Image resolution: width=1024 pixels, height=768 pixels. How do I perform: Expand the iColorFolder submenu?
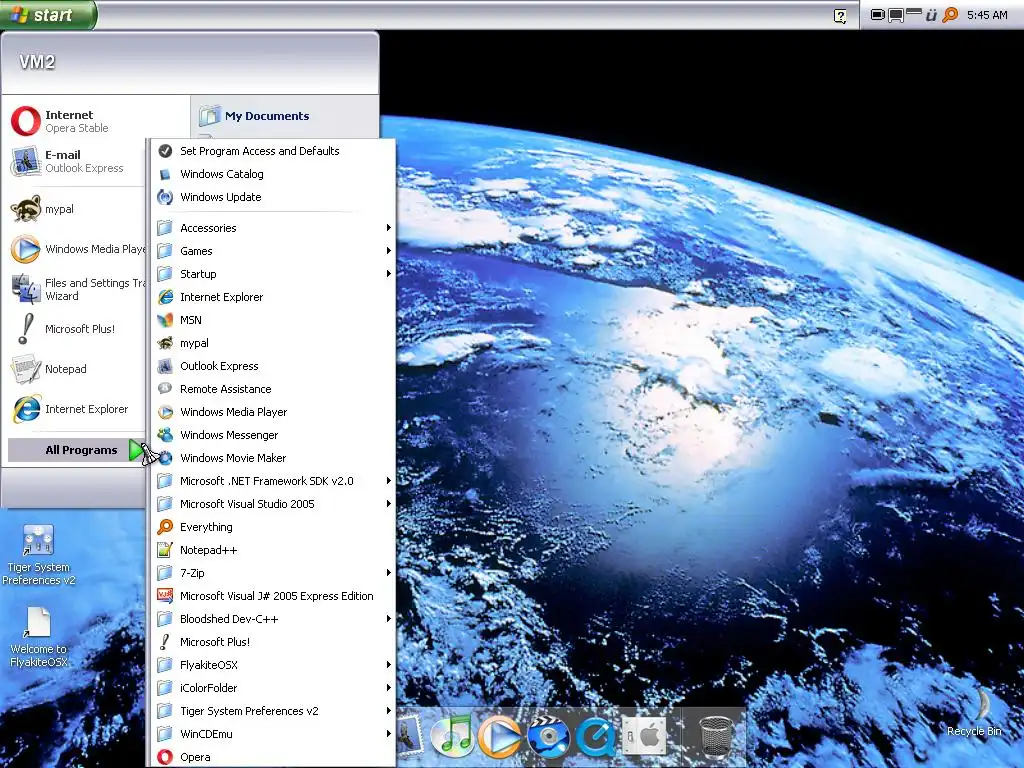click(272, 688)
